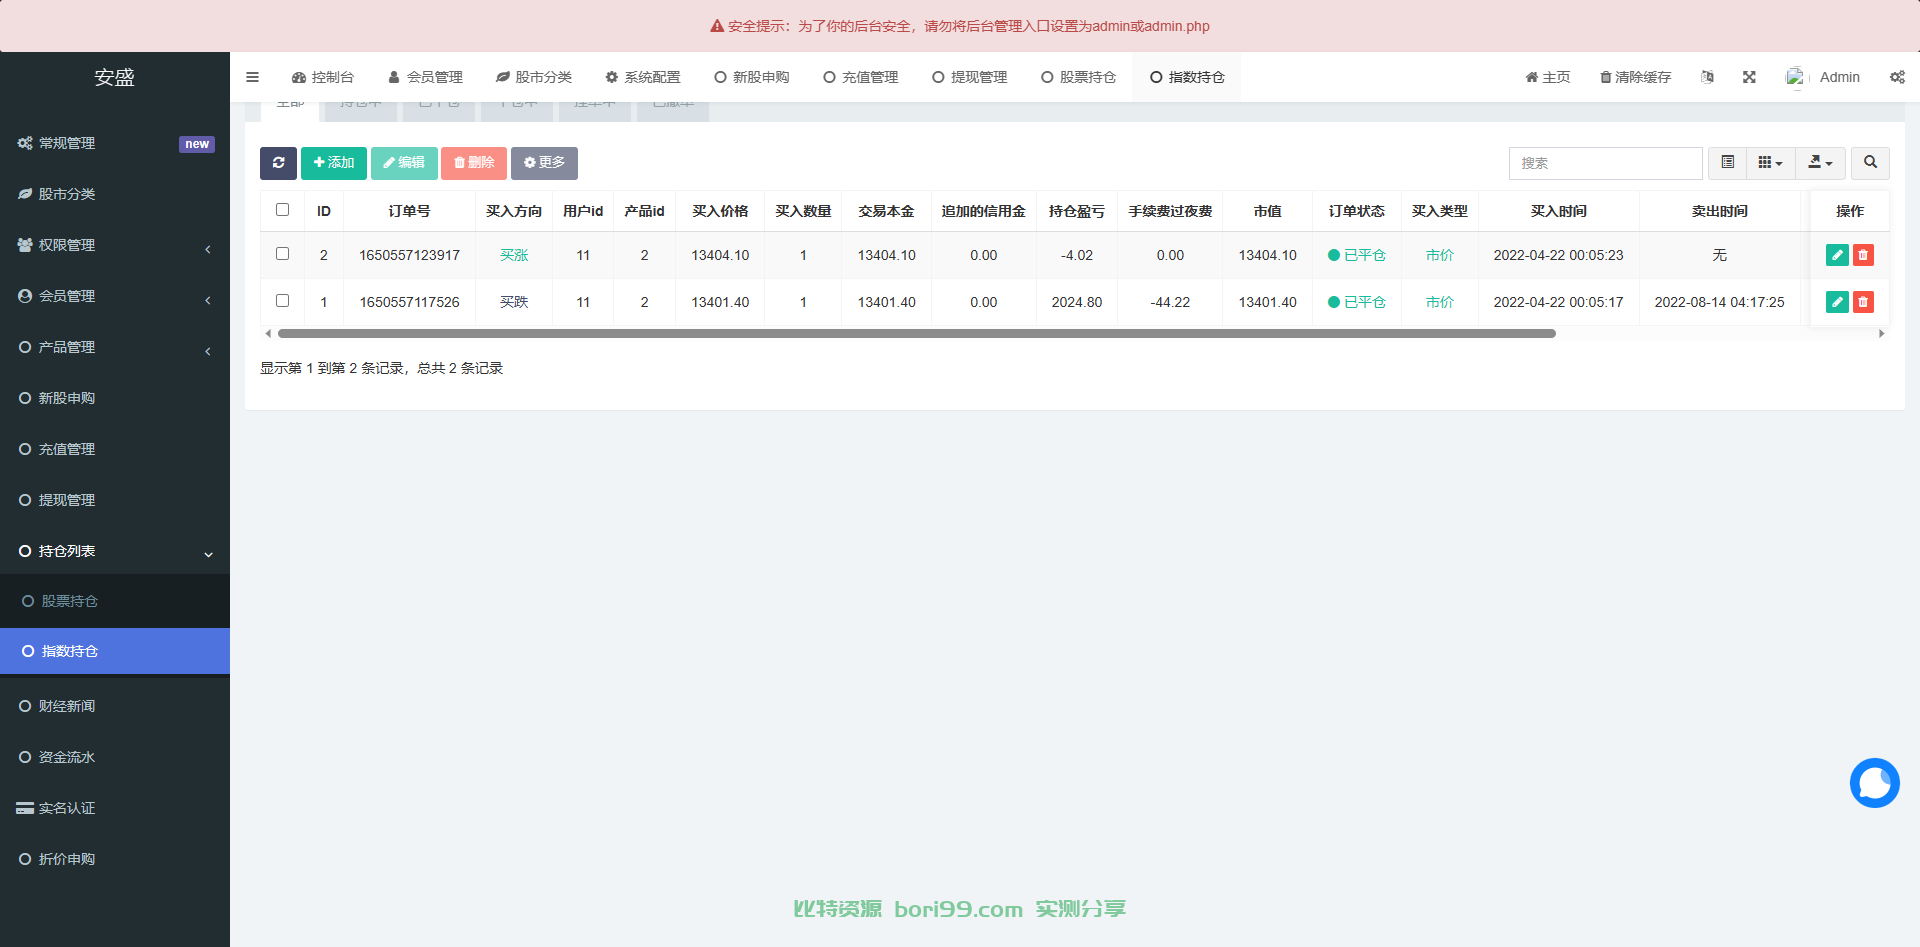Click the 清除缓存 link
Screen dimensions: 1920x947
coord(1635,77)
